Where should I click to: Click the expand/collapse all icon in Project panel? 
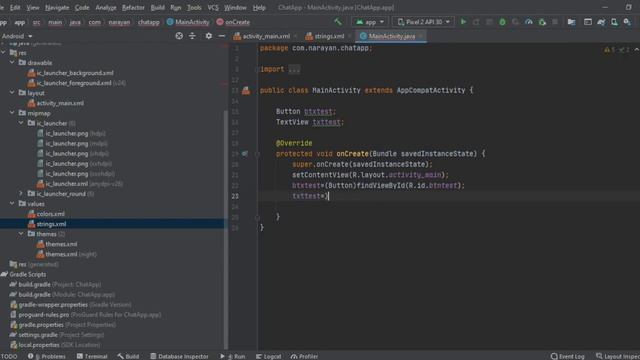[192, 36]
